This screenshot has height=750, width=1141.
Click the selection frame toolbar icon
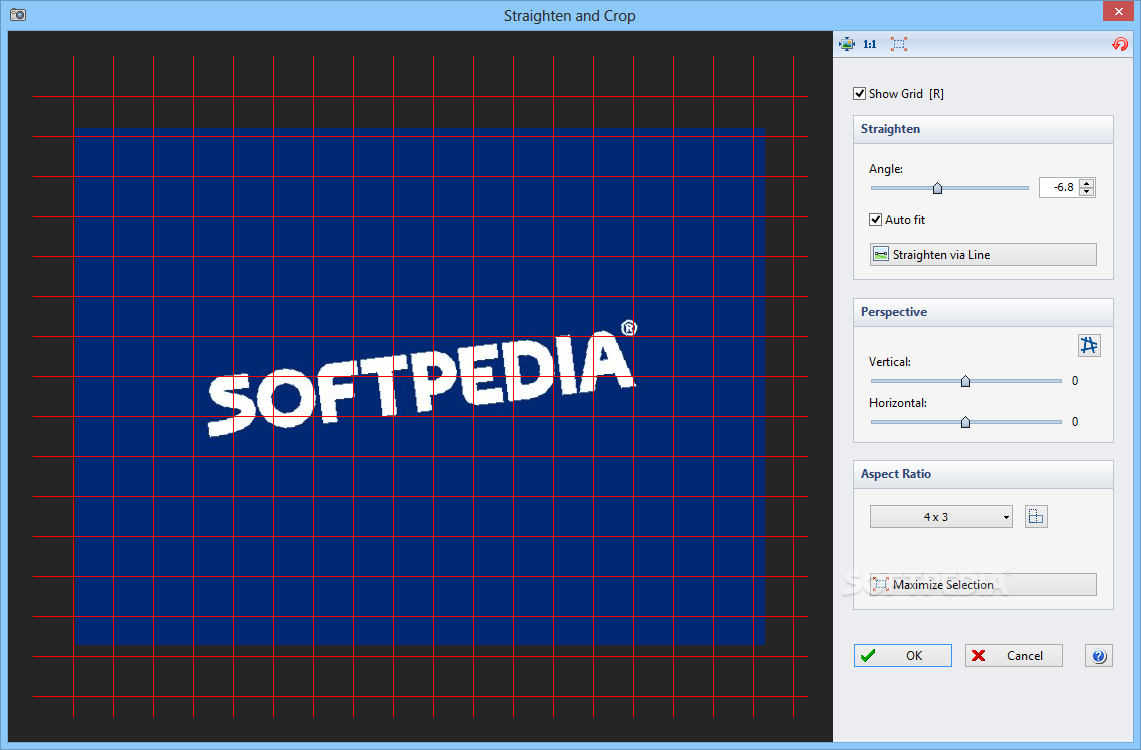(899, 44)
